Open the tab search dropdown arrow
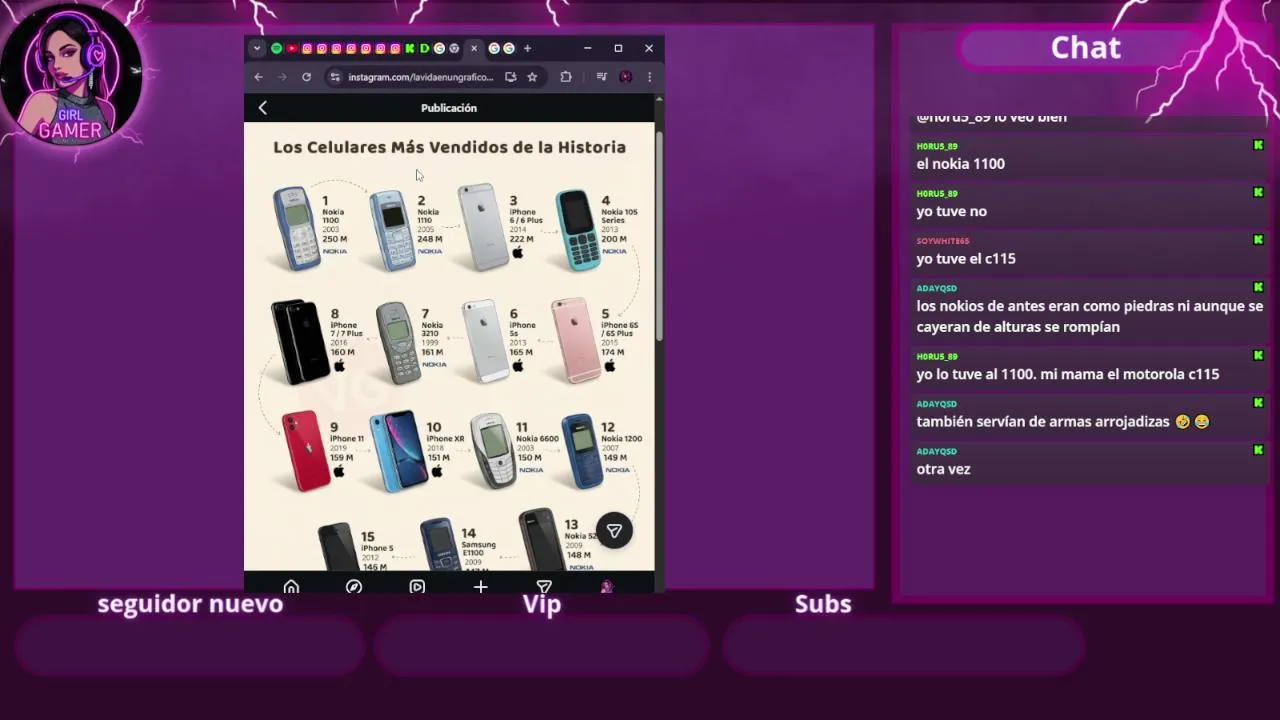The height and width of the screenshot is (720, 1280). coord(257,48)
